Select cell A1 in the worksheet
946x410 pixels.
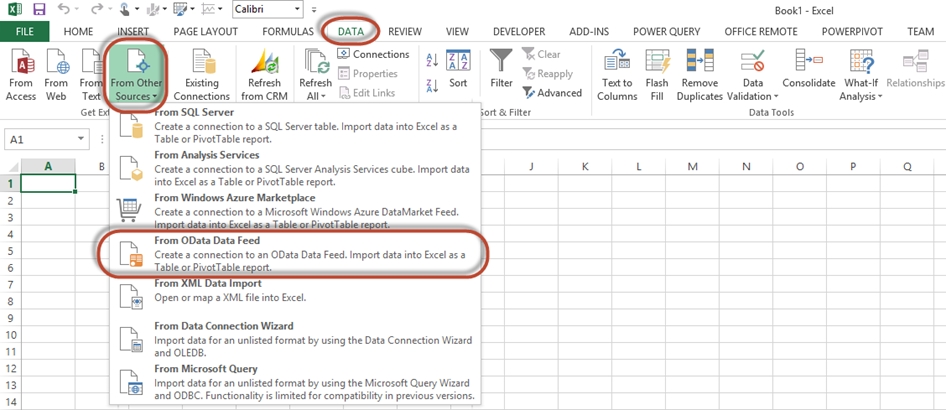(x=48, y=183)
